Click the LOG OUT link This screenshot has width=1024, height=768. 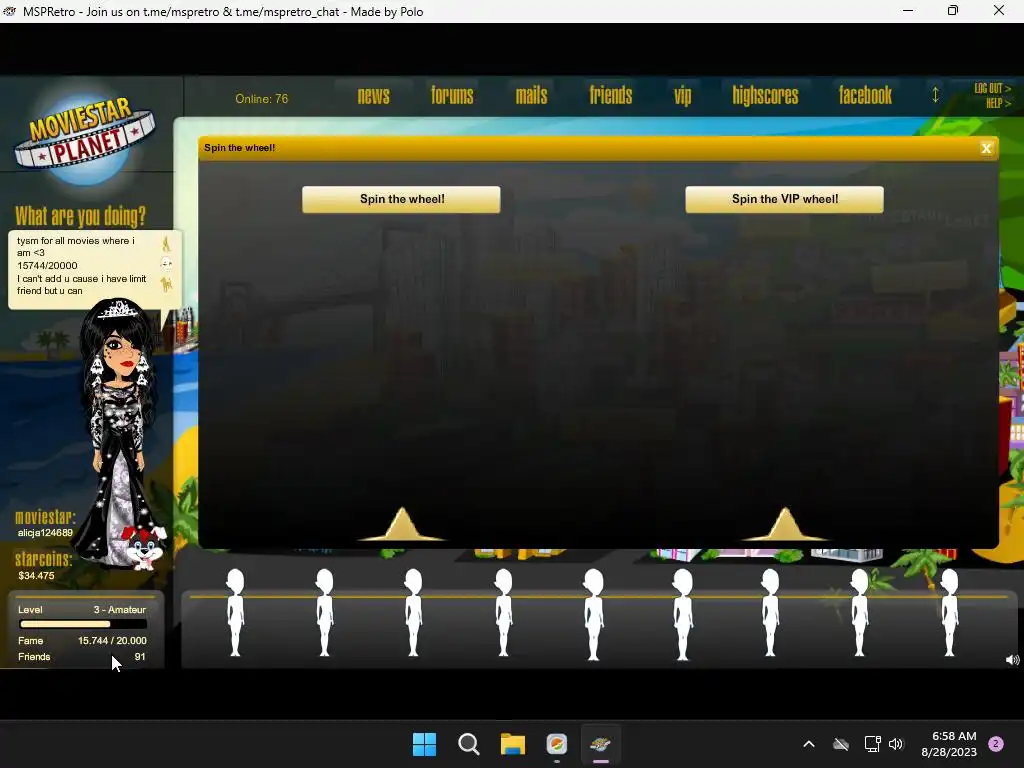point(992,88)
